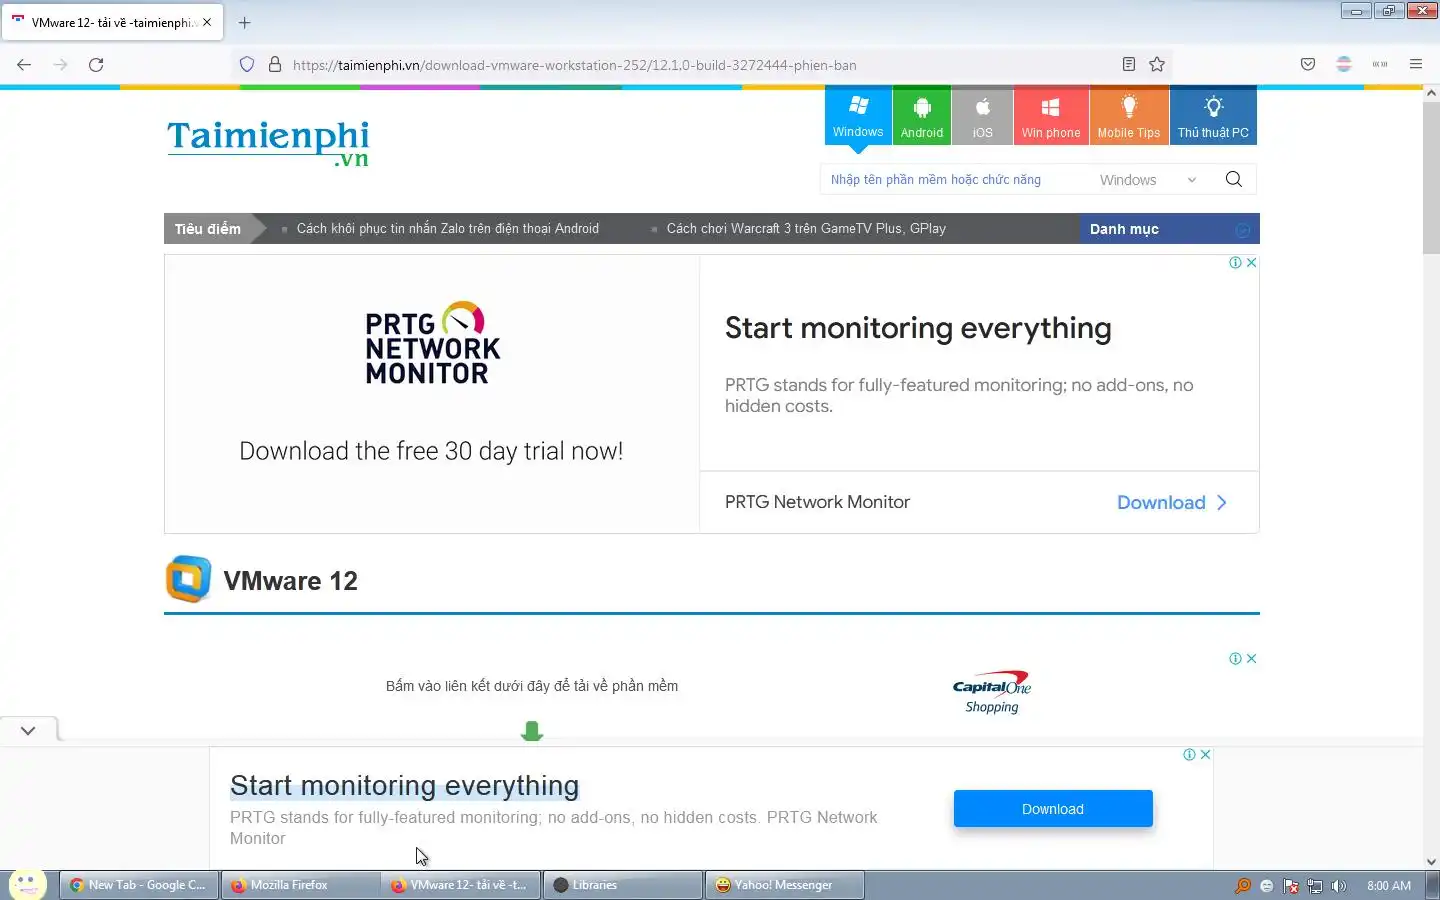Click the bottom ad info icon
The width and height of the screenshot is (1440, 900).
1189,755
